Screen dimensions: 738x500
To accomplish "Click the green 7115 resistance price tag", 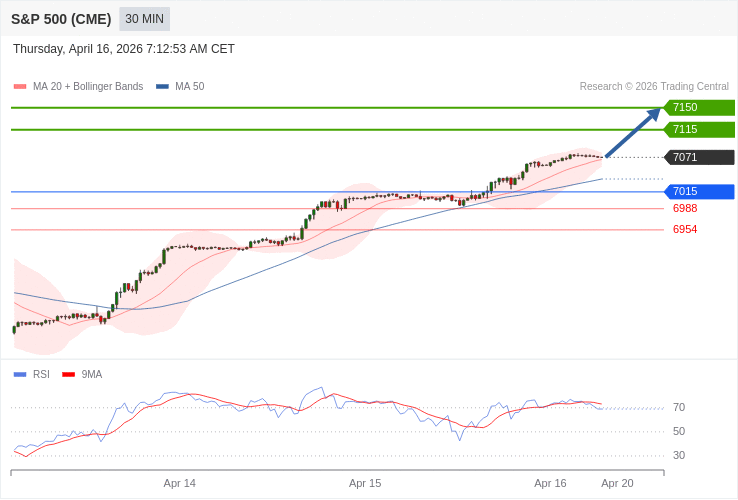I will pyautogui.click(x=699, y=130).
